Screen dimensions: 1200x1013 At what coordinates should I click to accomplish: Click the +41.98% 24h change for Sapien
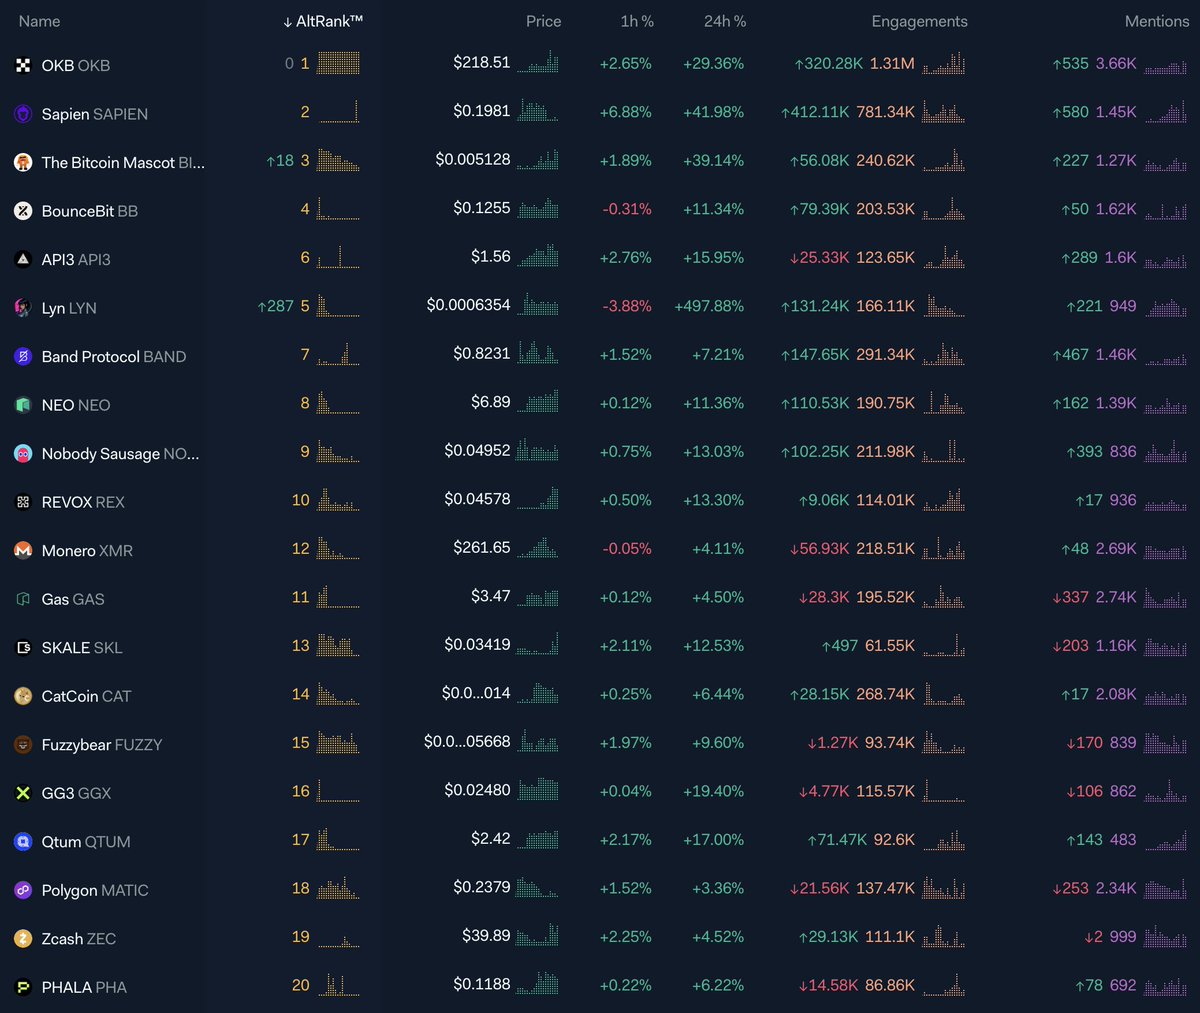pos(713,112)
